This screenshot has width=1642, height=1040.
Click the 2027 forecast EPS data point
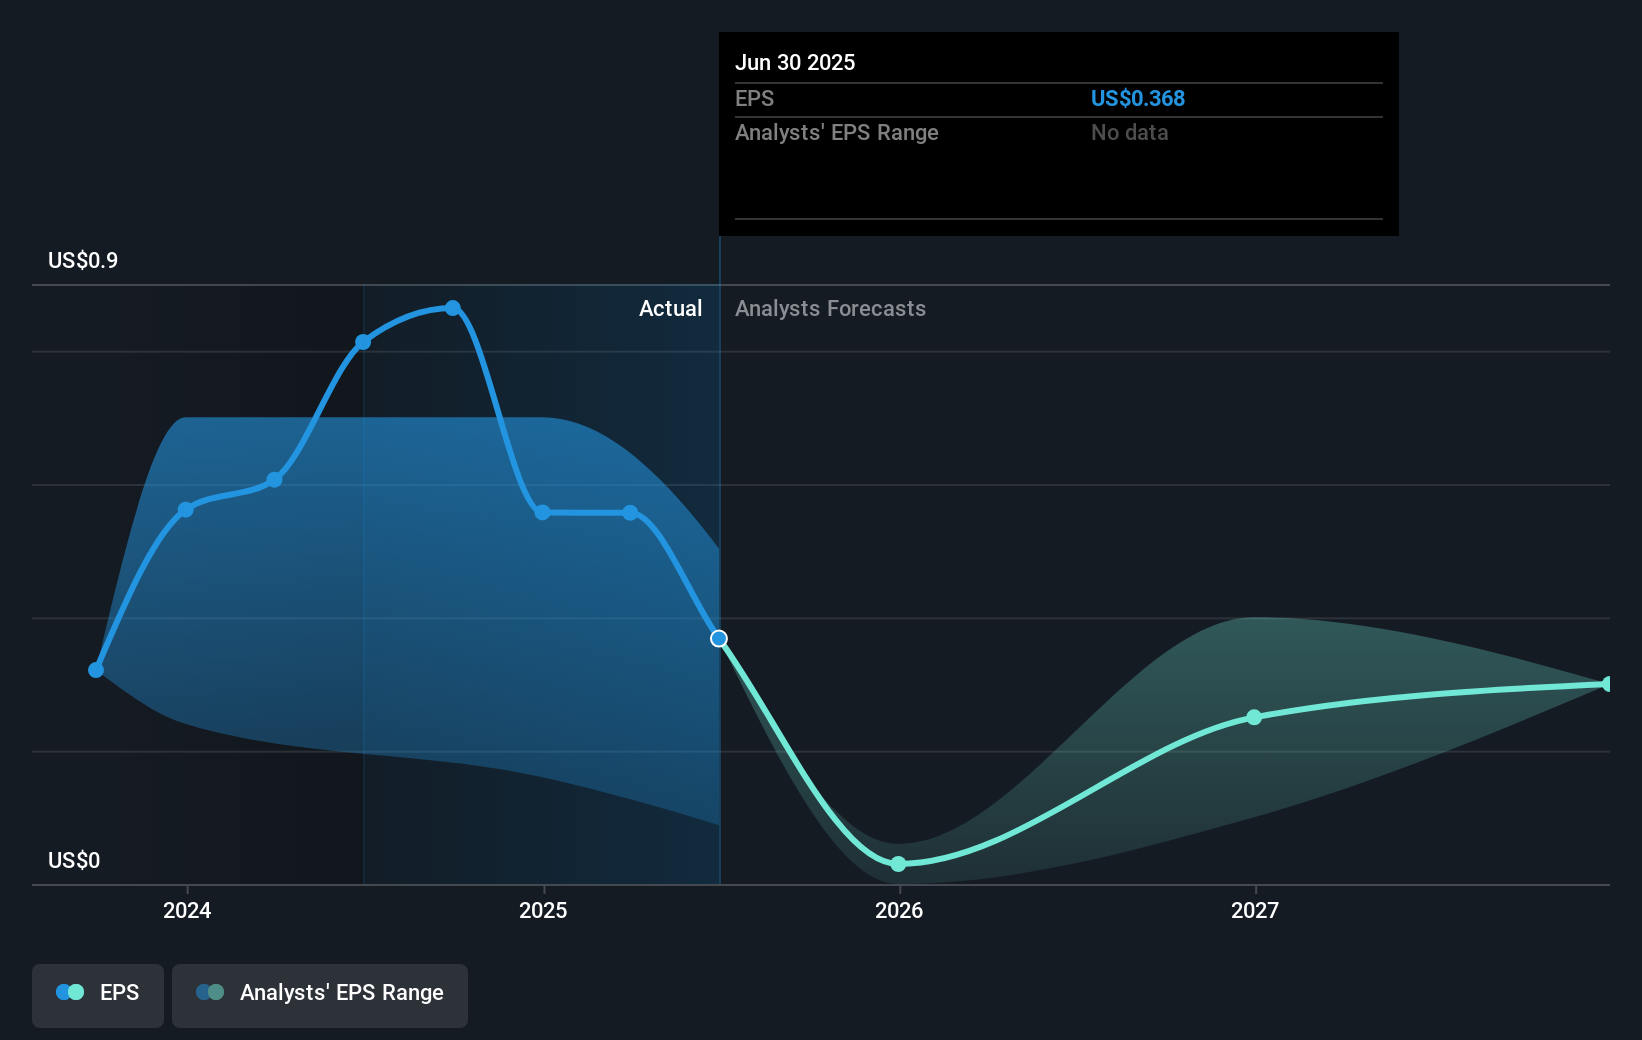[x=1254, y=717]
